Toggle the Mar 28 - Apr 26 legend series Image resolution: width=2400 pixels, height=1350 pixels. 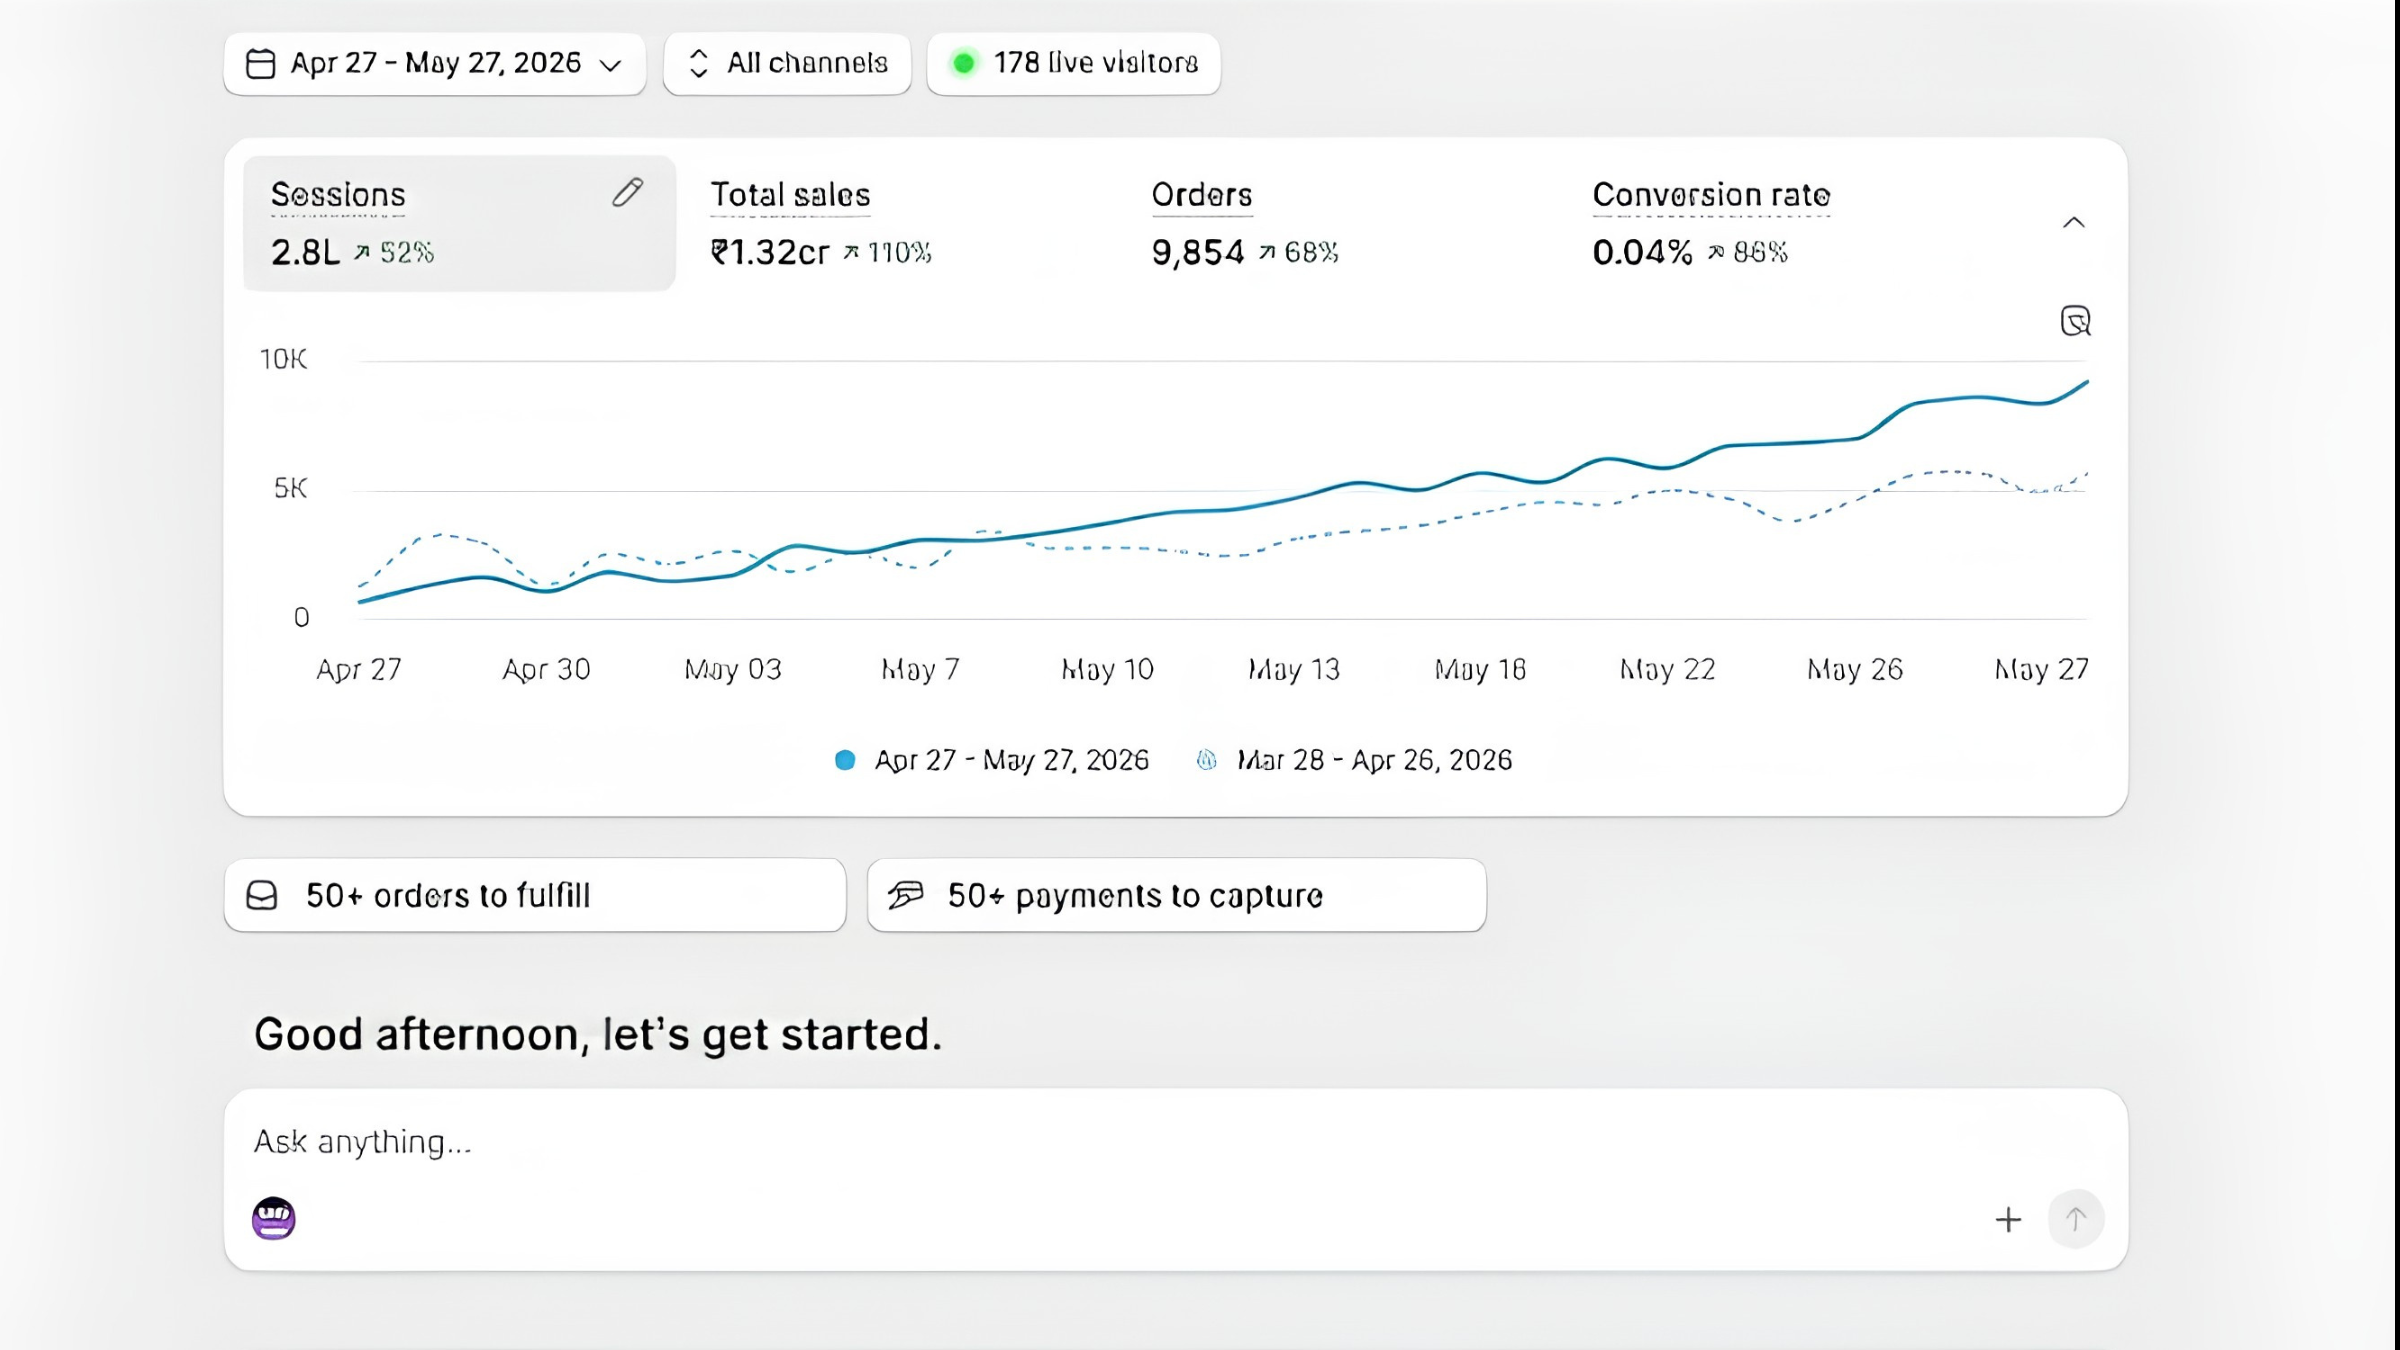click(1354, 760)
